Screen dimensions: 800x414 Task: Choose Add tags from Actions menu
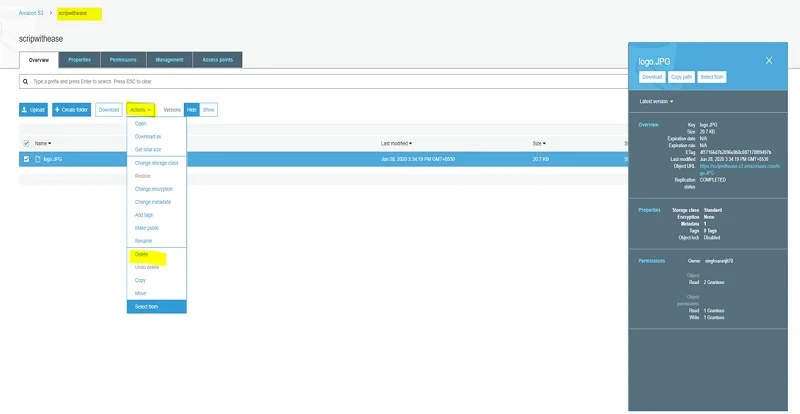tap(144, 215)
